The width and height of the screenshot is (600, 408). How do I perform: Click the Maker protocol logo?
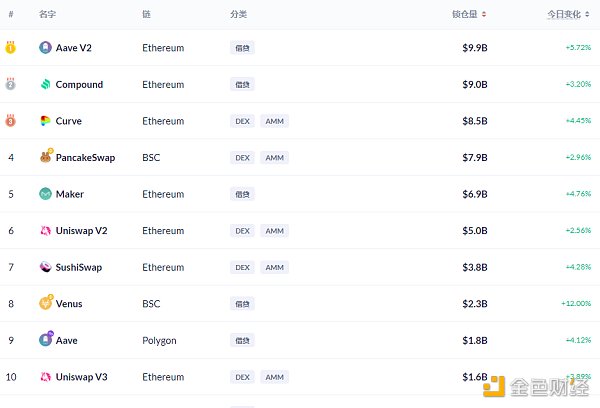(x=45, y=194)
